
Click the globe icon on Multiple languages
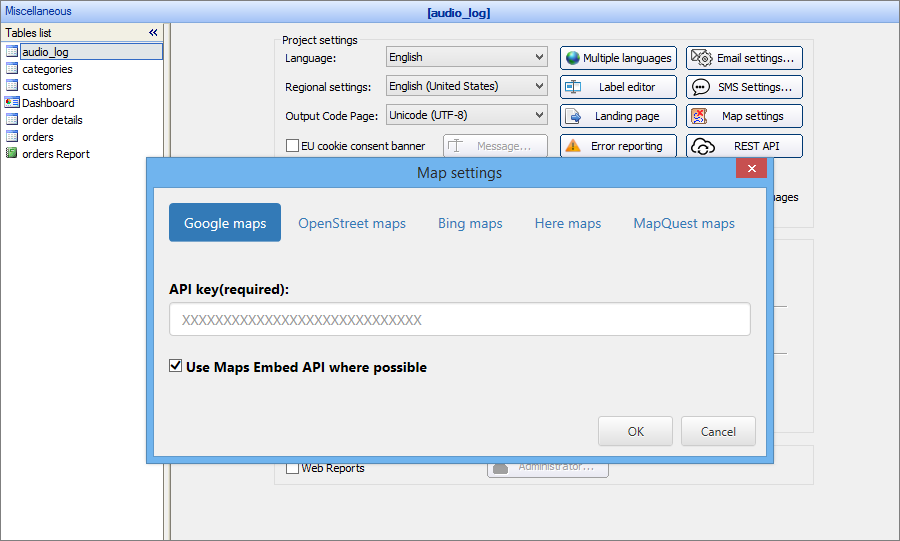[x=573, y=58]
